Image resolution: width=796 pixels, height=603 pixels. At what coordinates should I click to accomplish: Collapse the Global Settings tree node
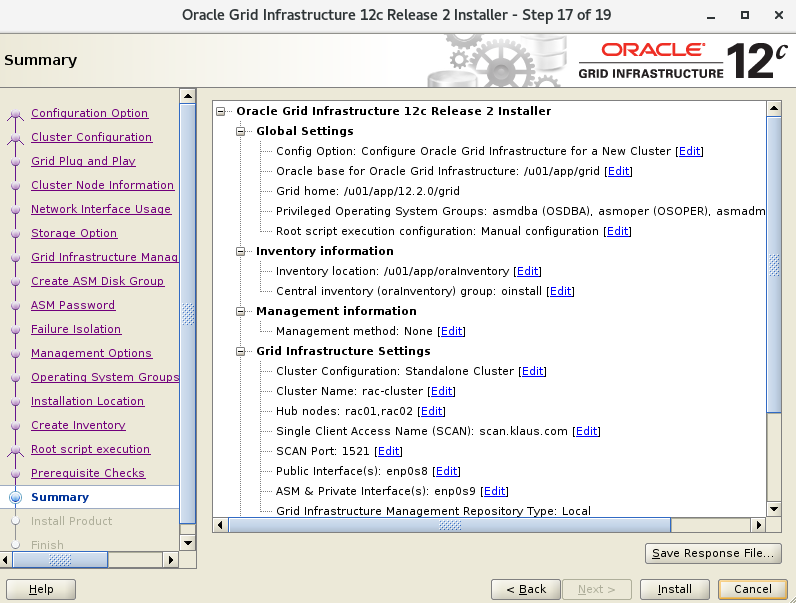pos(241,131)
